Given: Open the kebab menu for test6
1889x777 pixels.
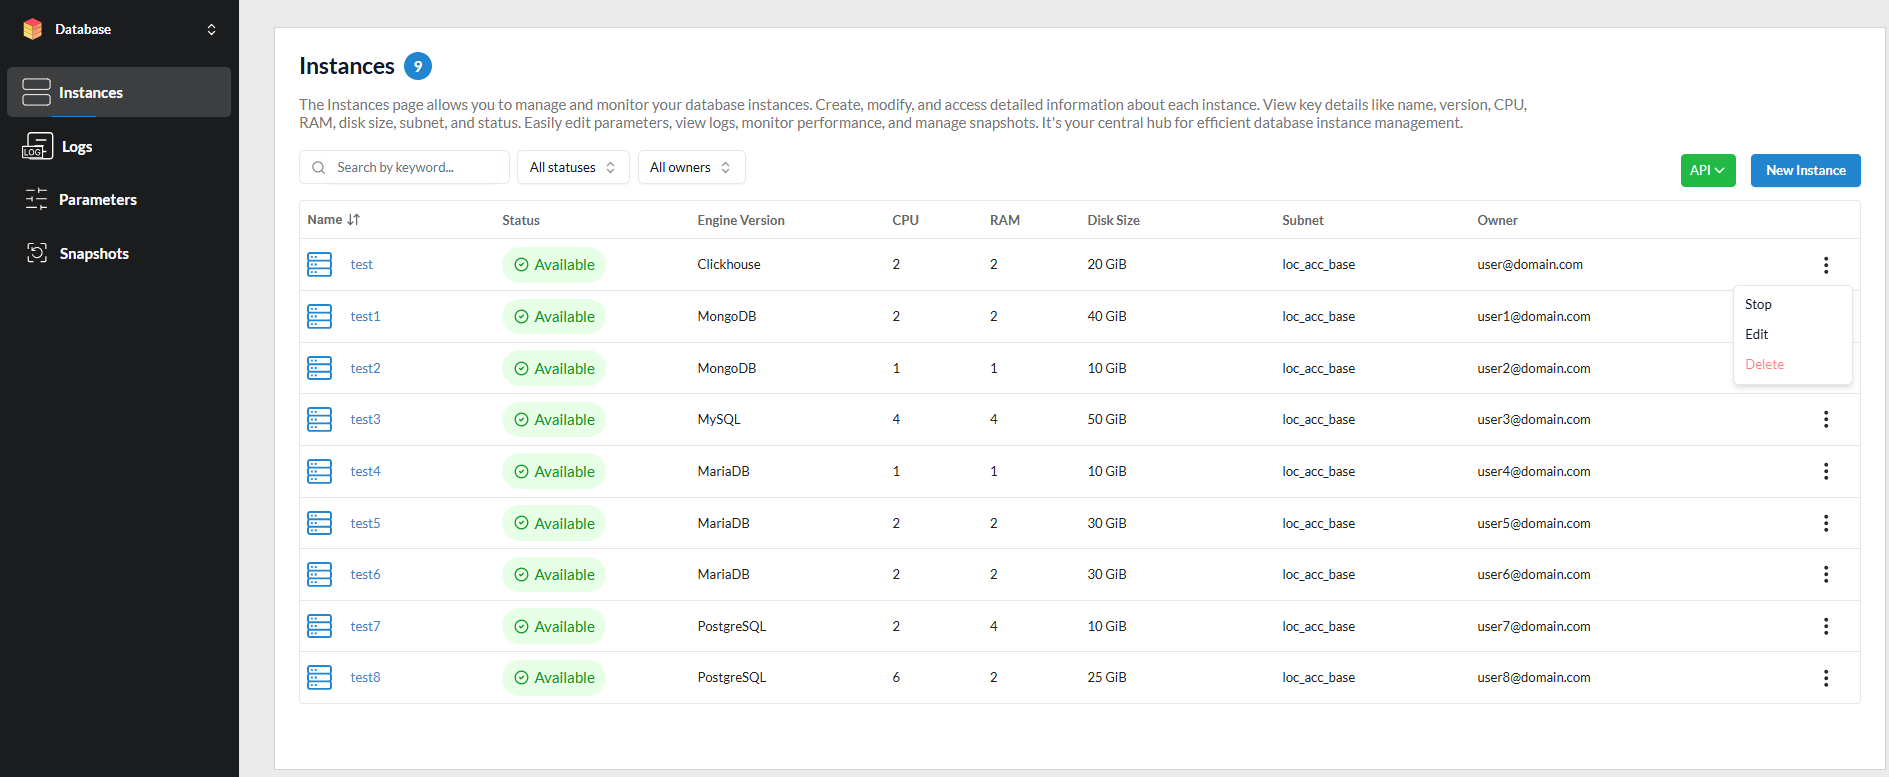Looking at the screenshot, I should (1825, 574).
